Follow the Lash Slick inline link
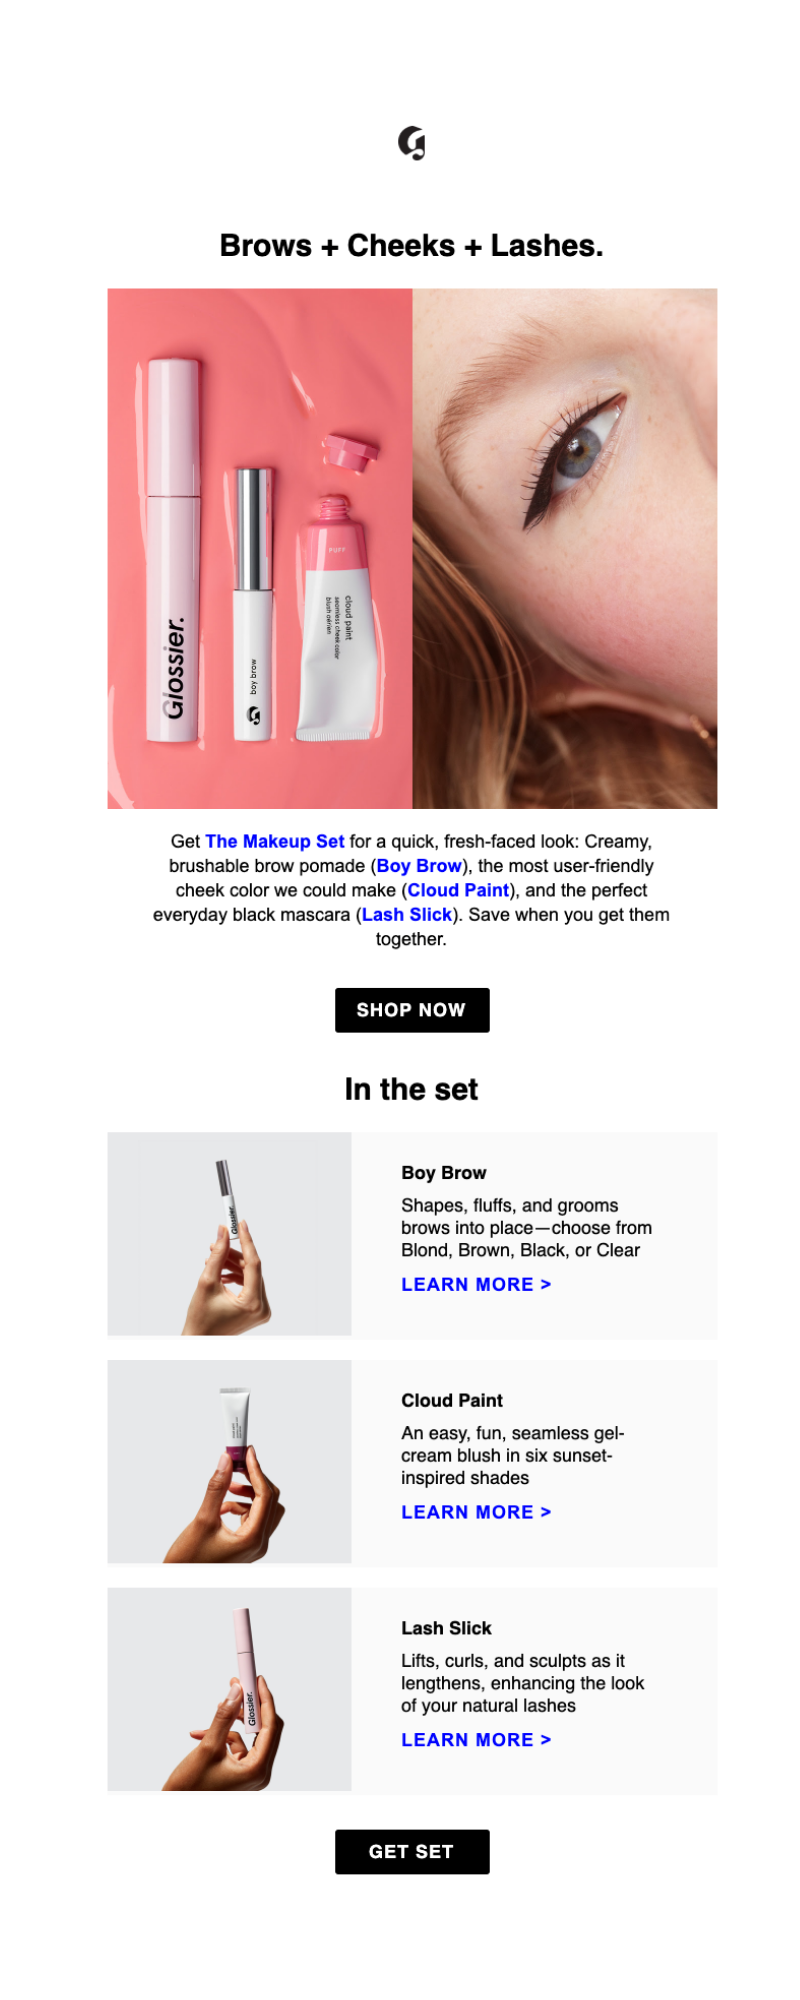Viewport: 800px width, 2000px height. tap(407, 915)
